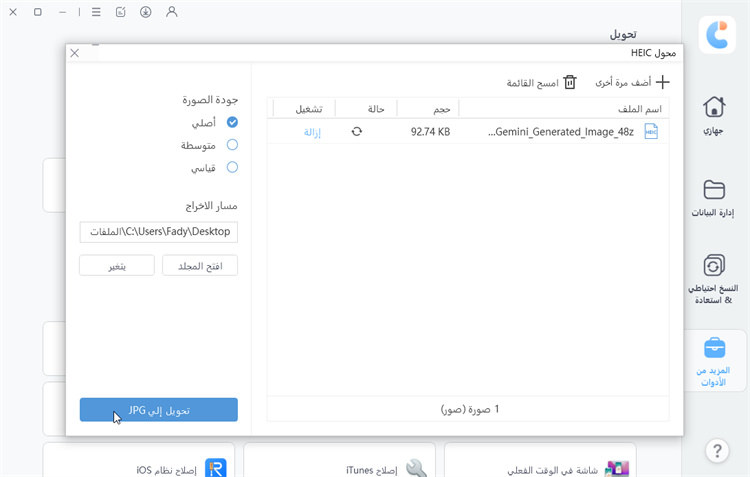Viewport: 750px width, 477px height.
Task: Open the إدارة البيانات sidebar tab
Action: point(714,197)
